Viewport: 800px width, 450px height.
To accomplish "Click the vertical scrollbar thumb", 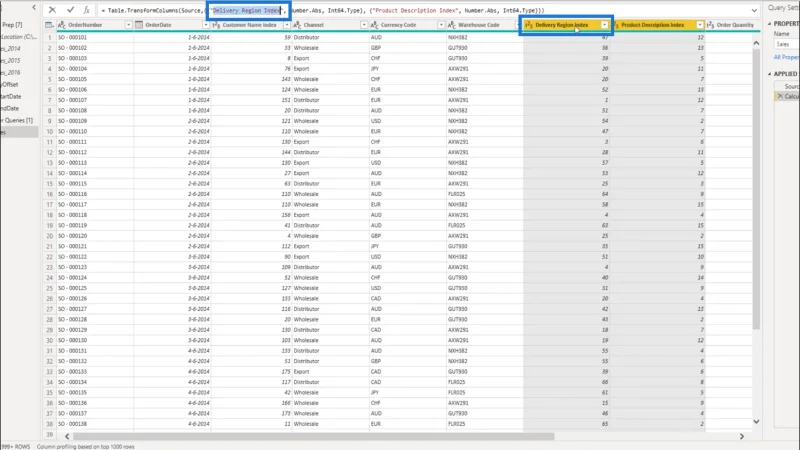I will pos(756,189).
